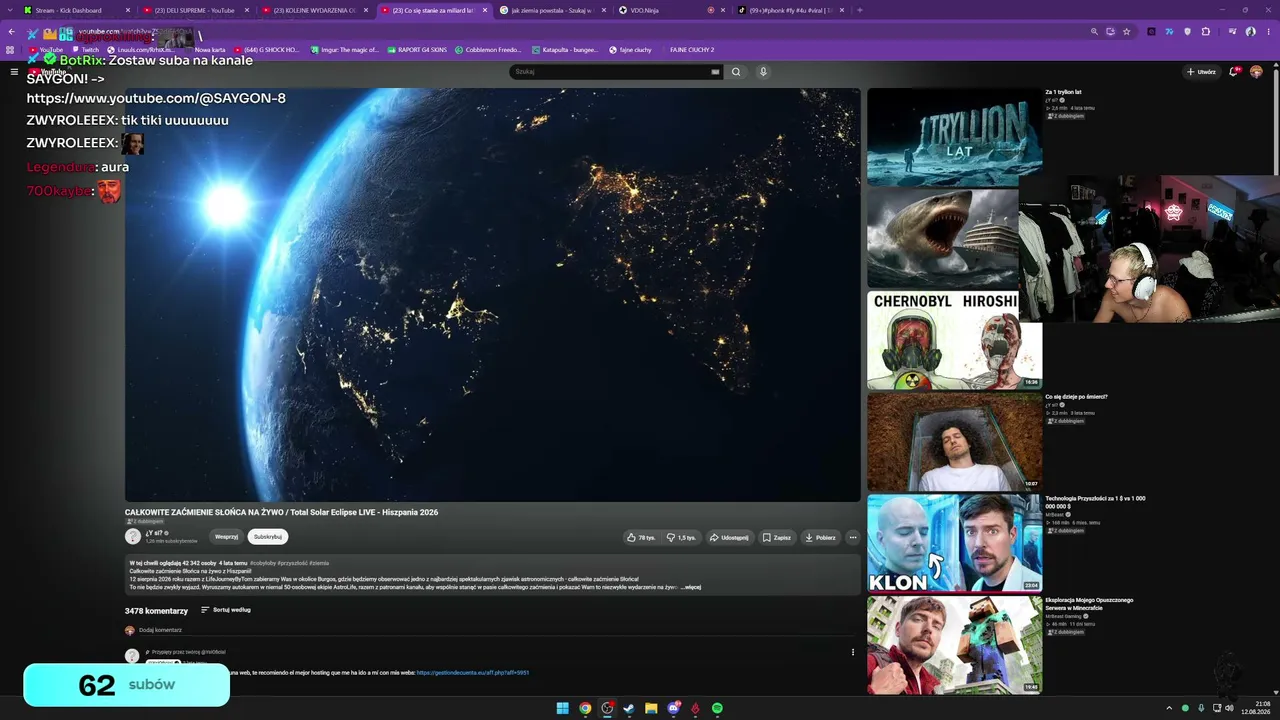
Task: Open a new browser tab
Action: coord(860,10)
